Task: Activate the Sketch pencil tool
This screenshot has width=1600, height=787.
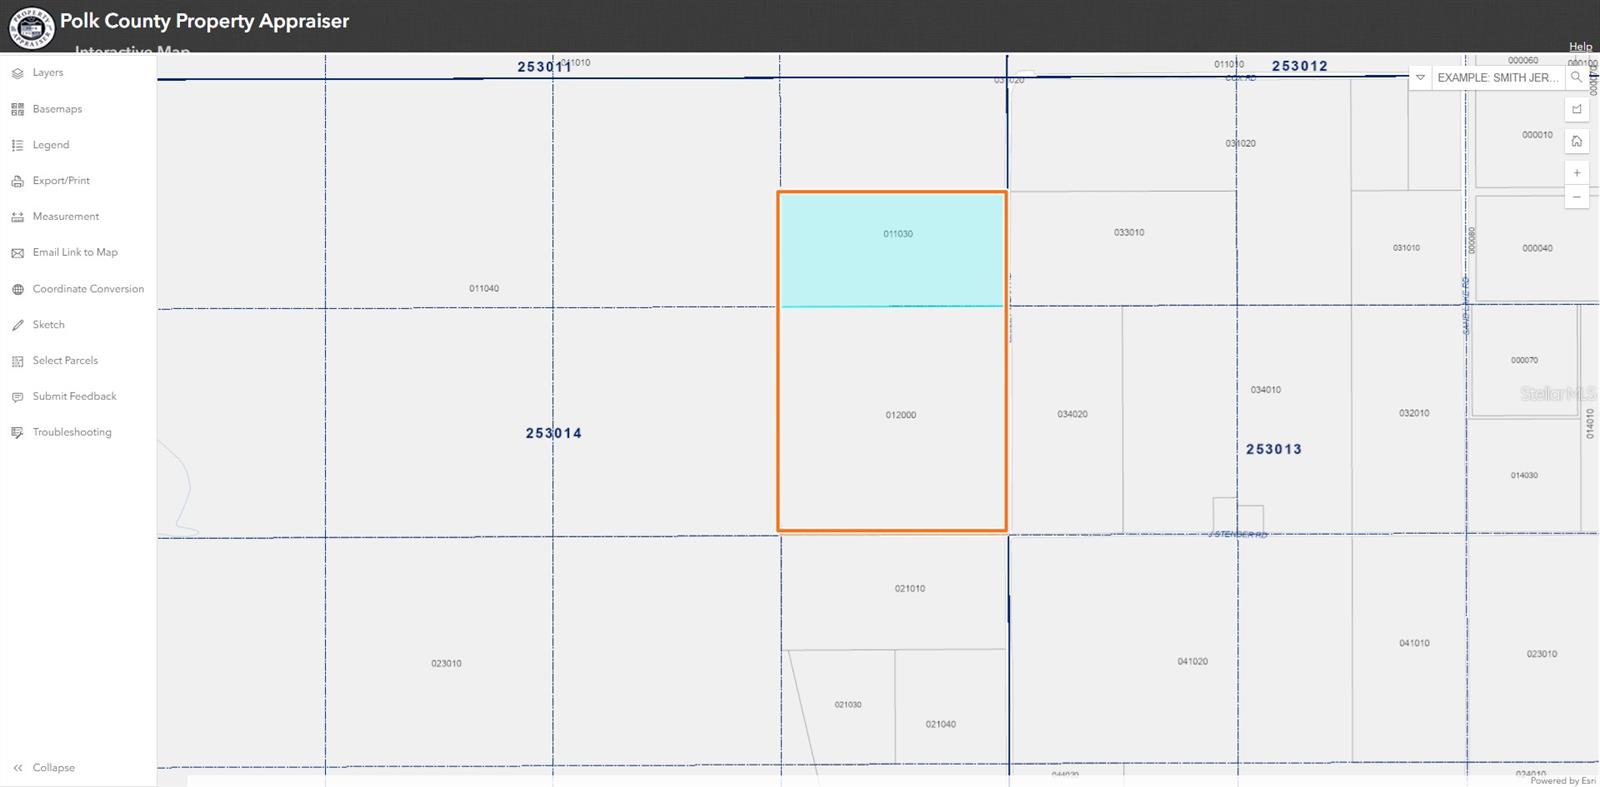Action: click(47, 325)
